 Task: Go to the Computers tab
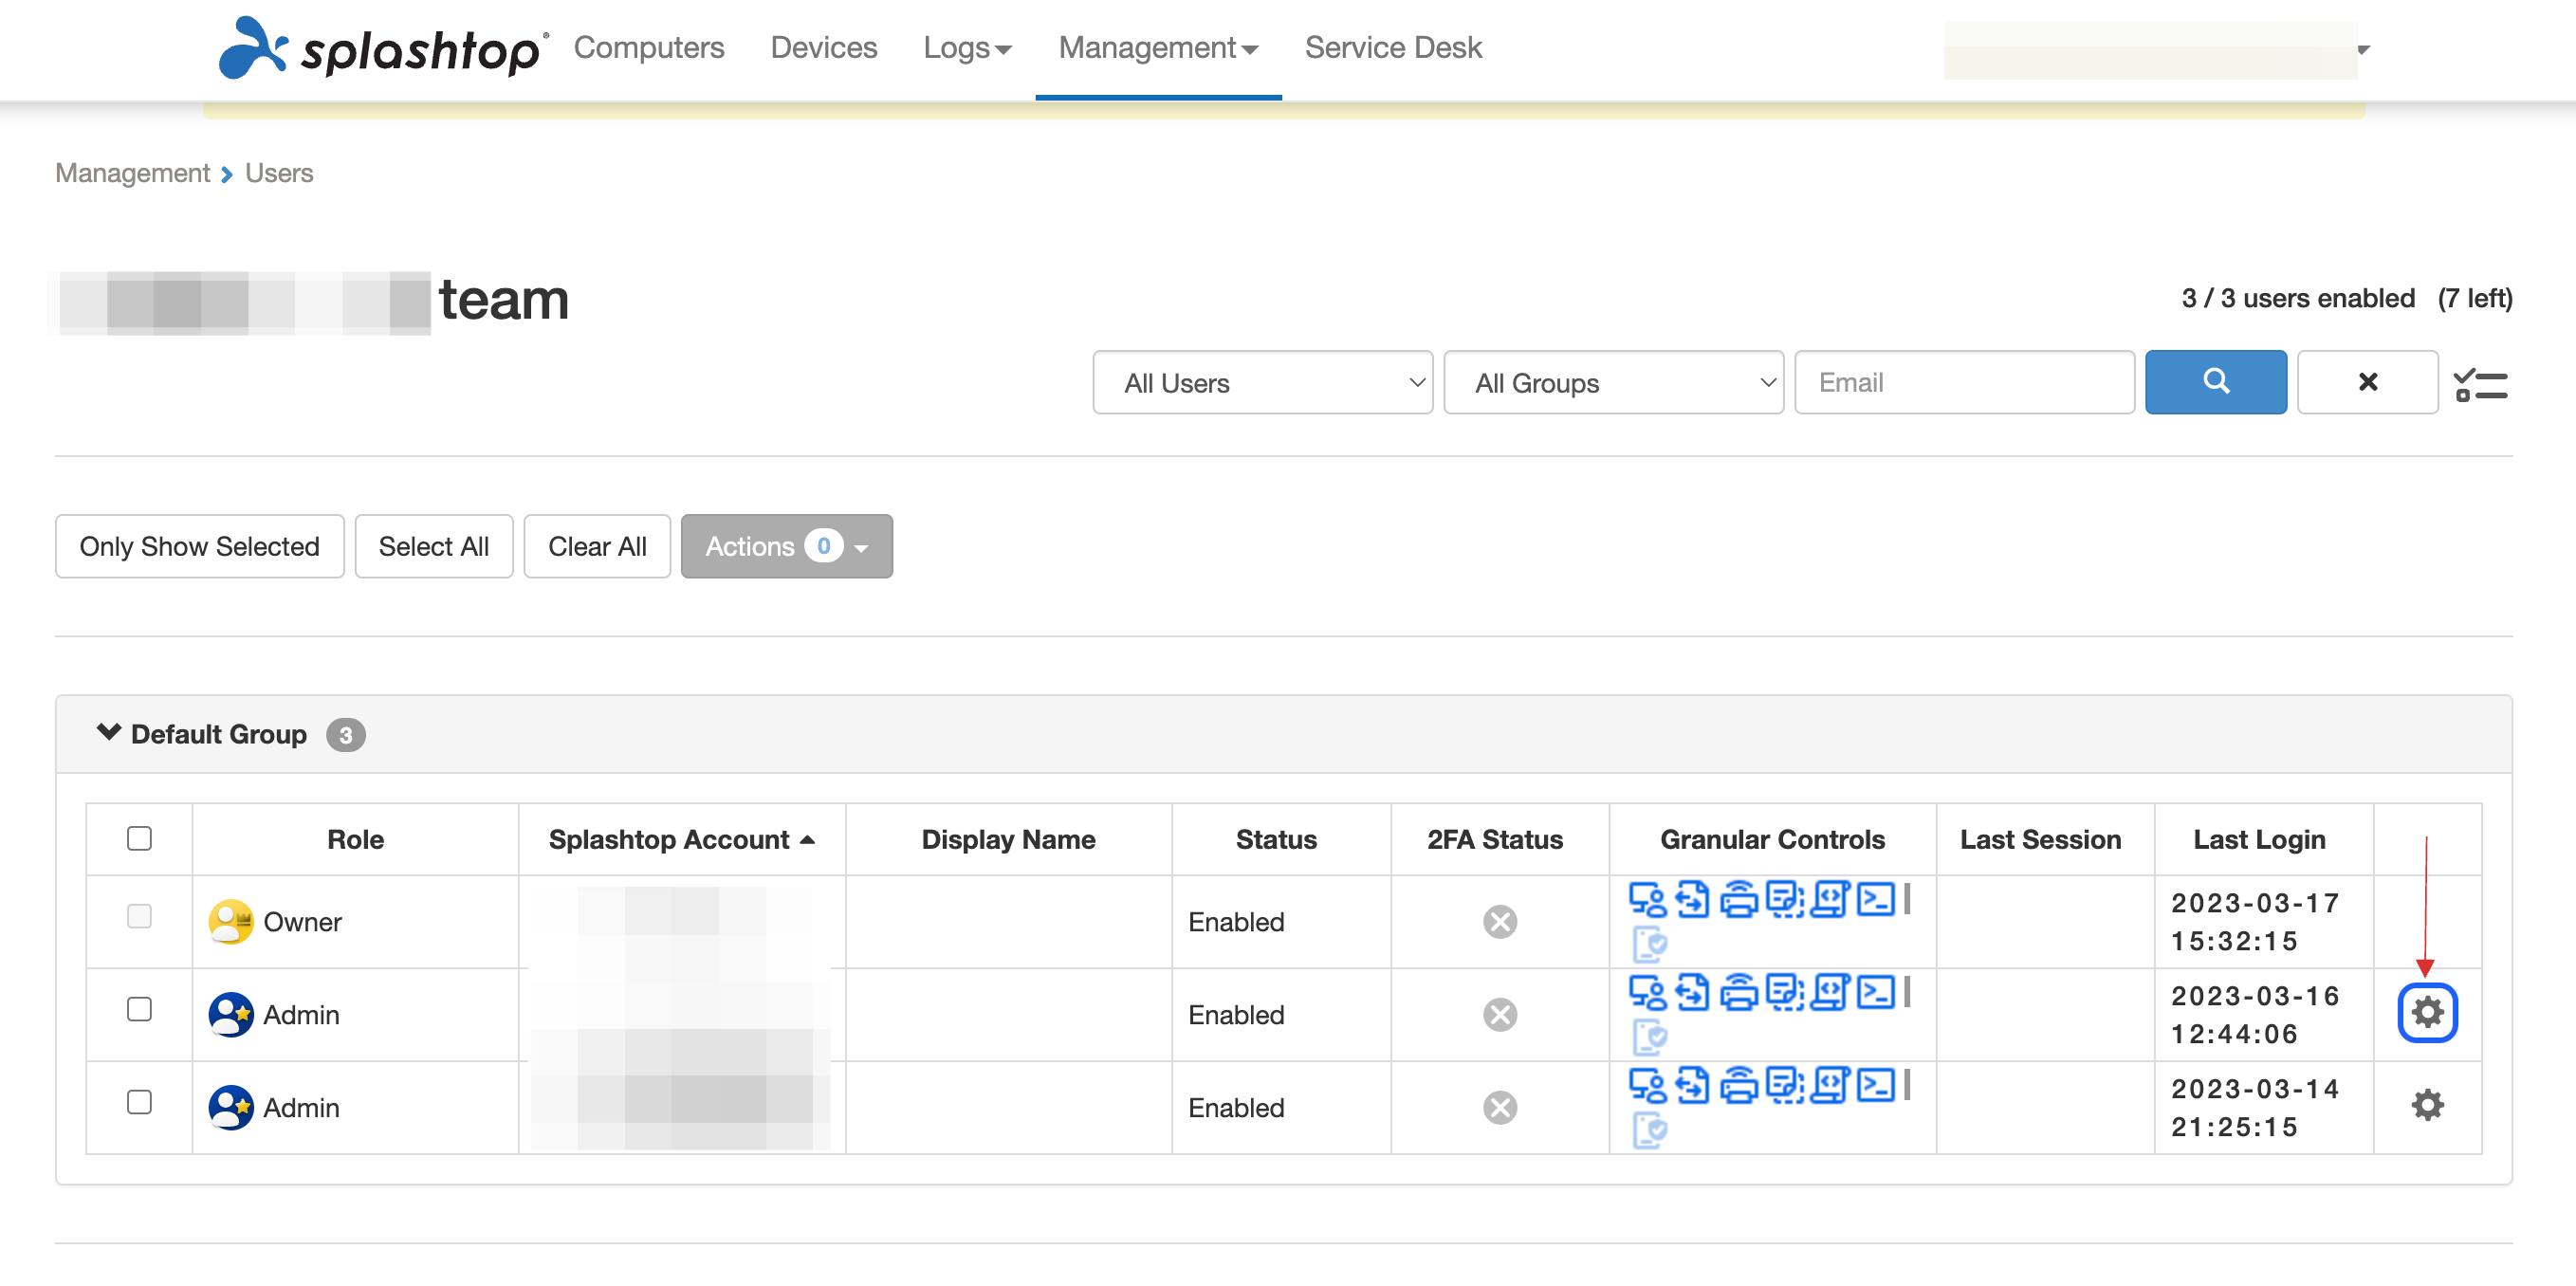click(648, 47)
